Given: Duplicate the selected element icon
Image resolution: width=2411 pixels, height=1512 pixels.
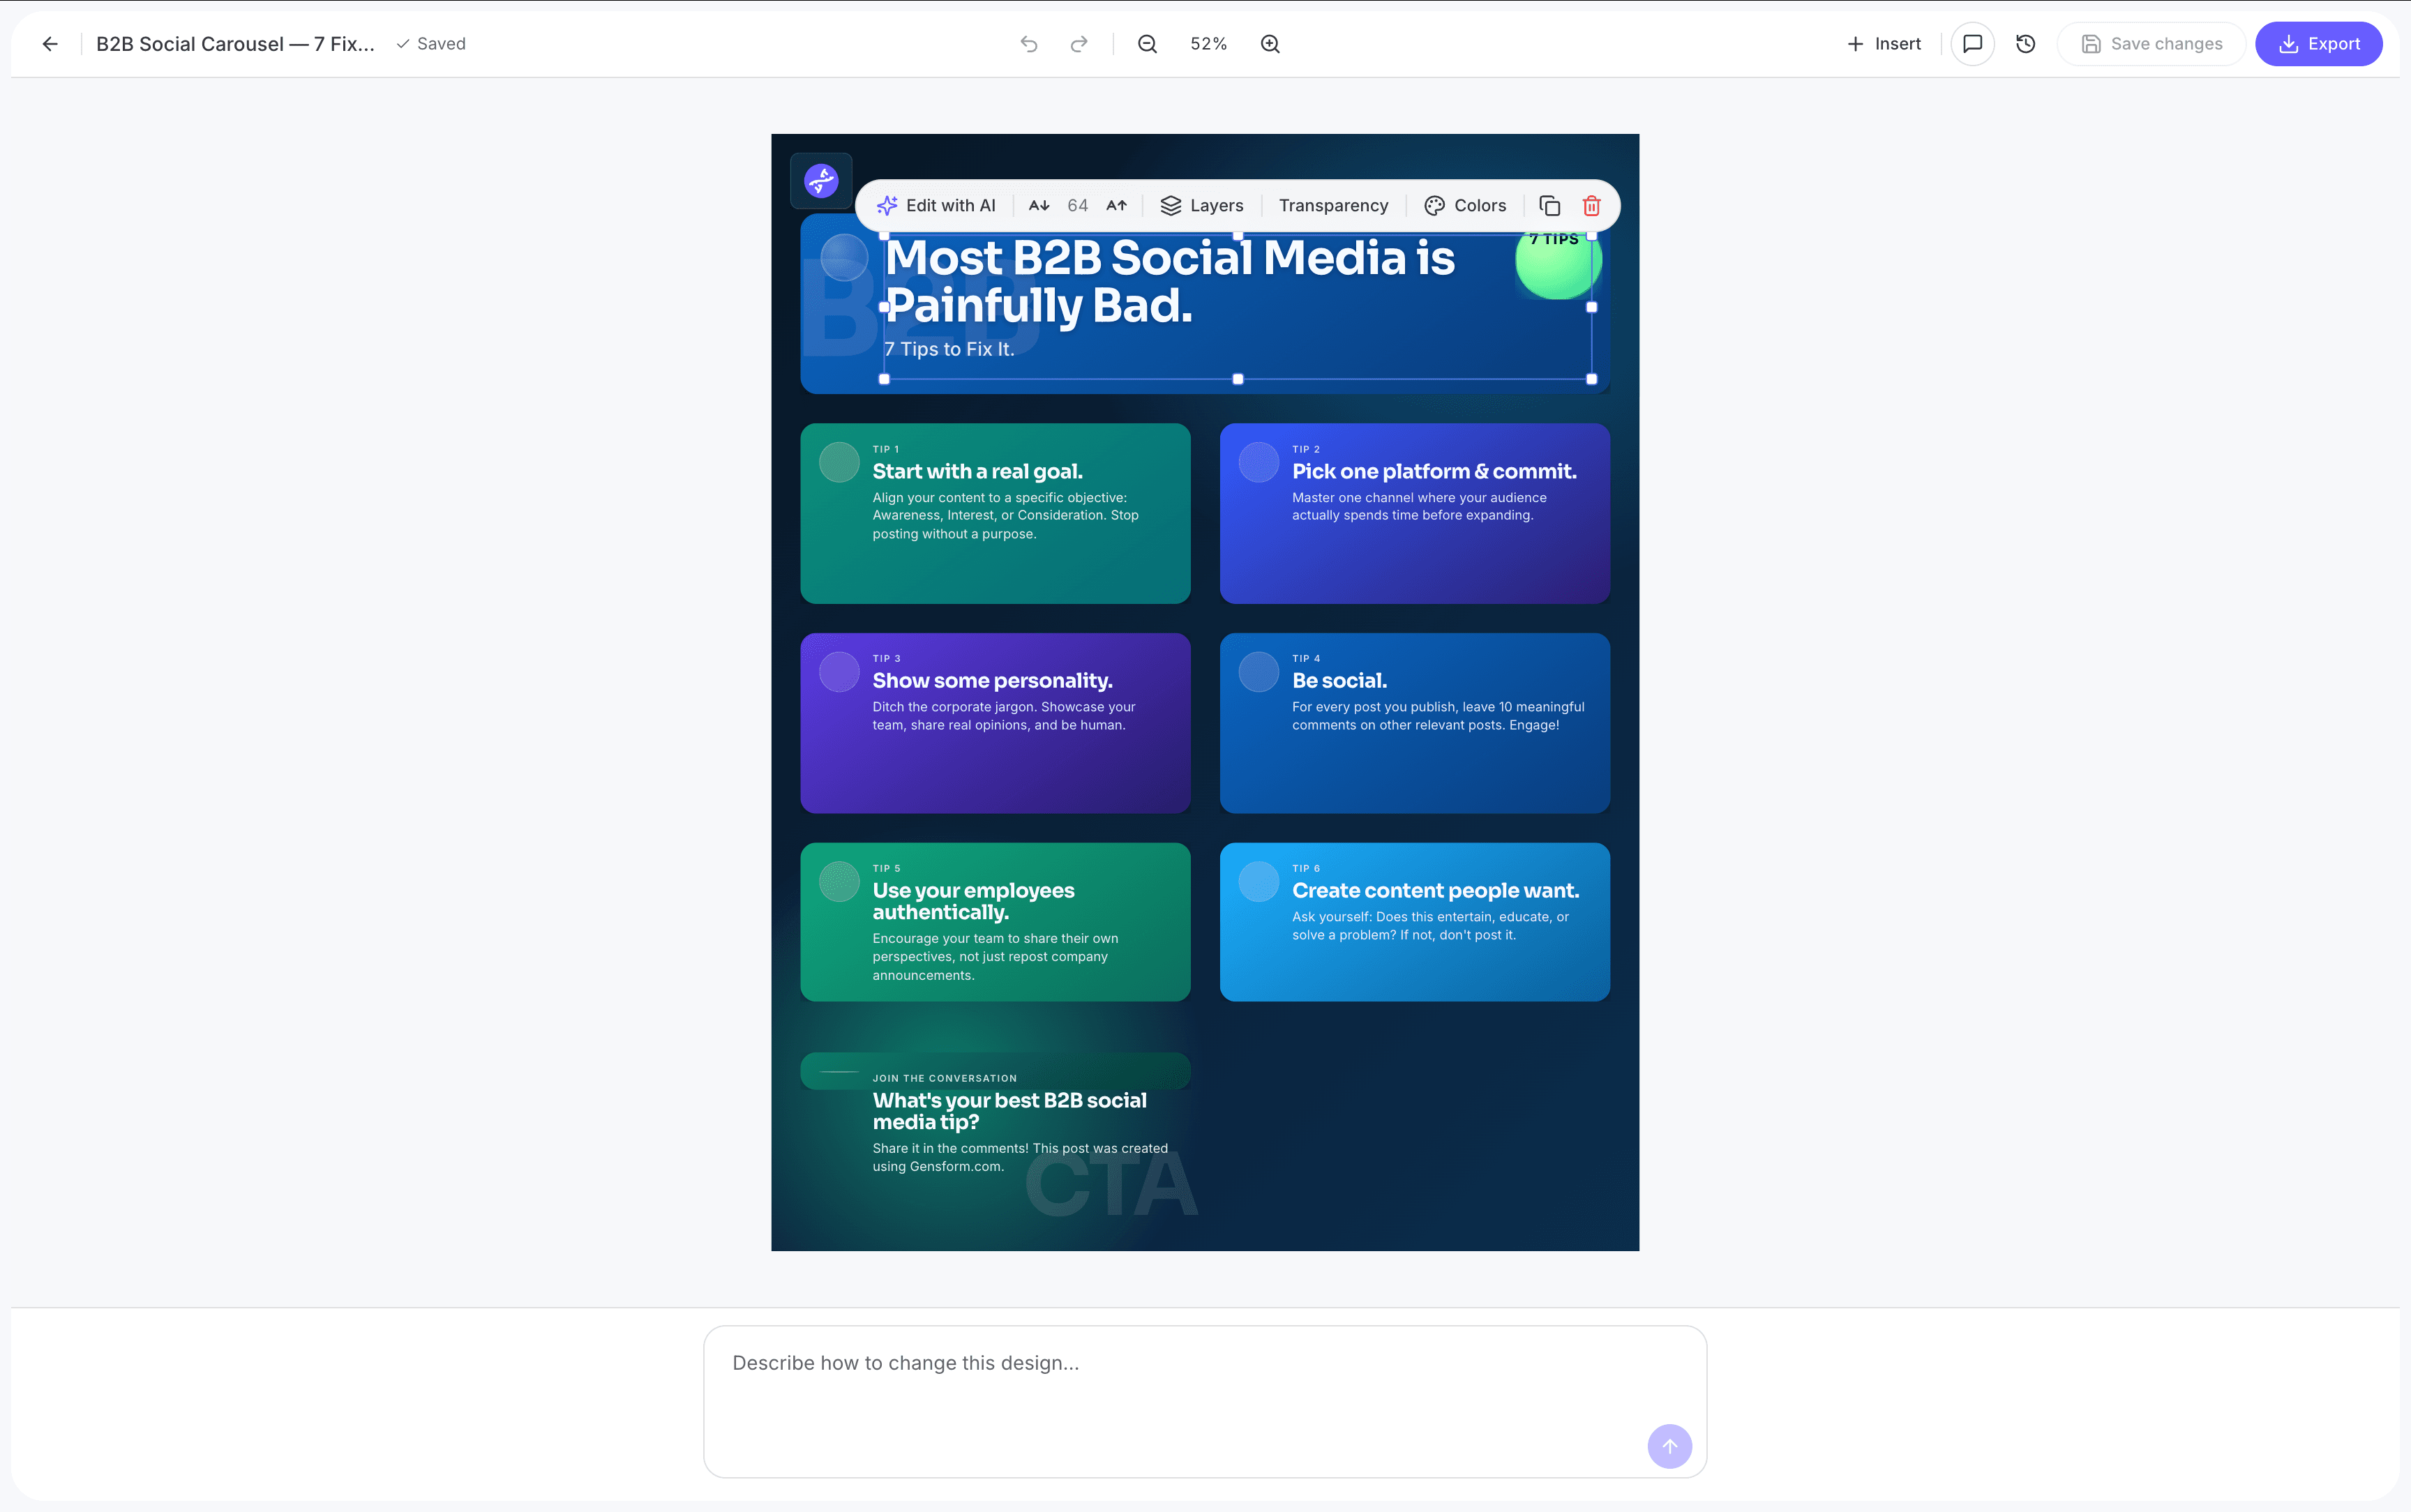Looking at the screenshot, I should pos(1549,206).
